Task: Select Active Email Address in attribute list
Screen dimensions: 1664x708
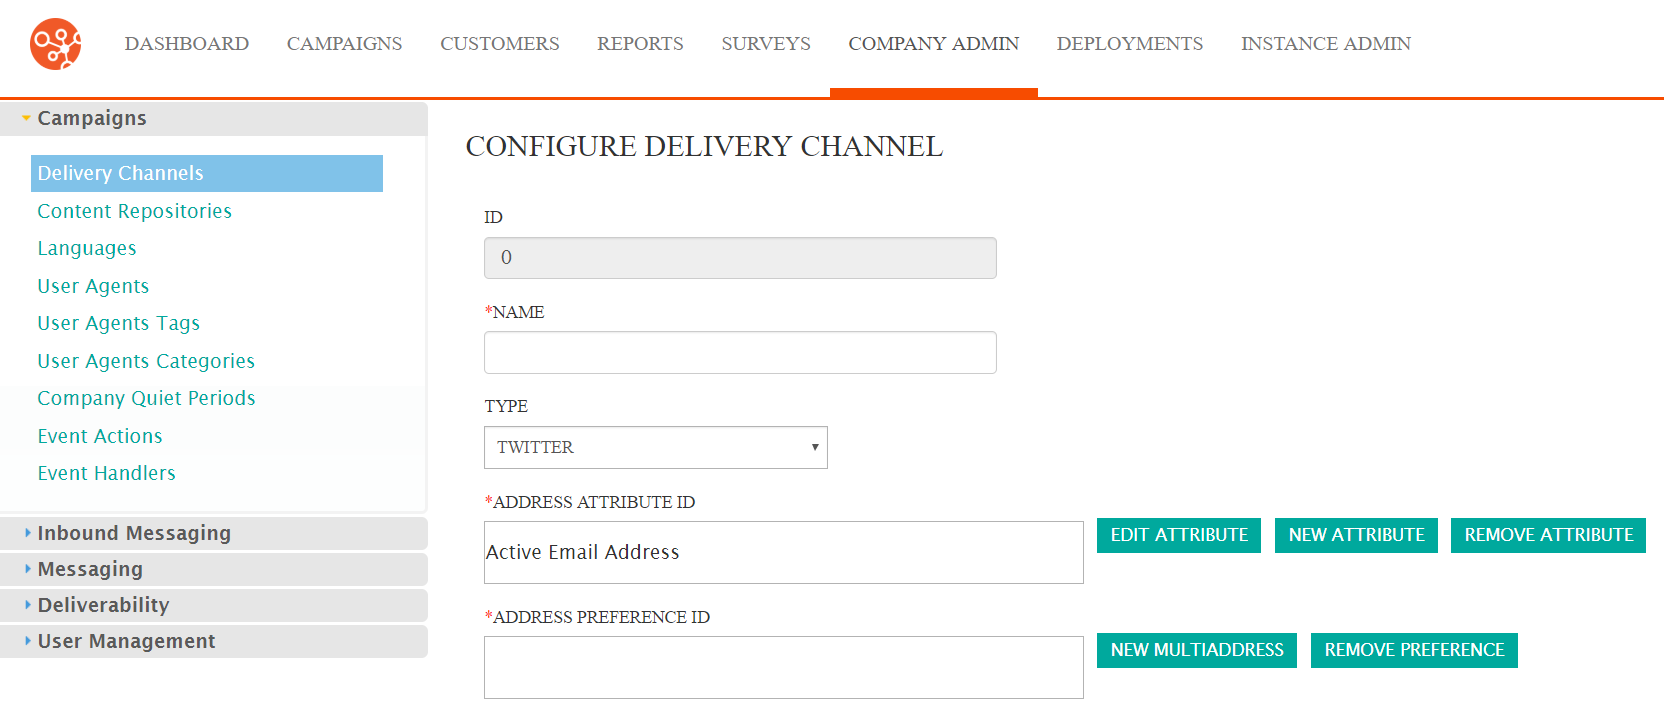Action: click(x=583, y=552)
